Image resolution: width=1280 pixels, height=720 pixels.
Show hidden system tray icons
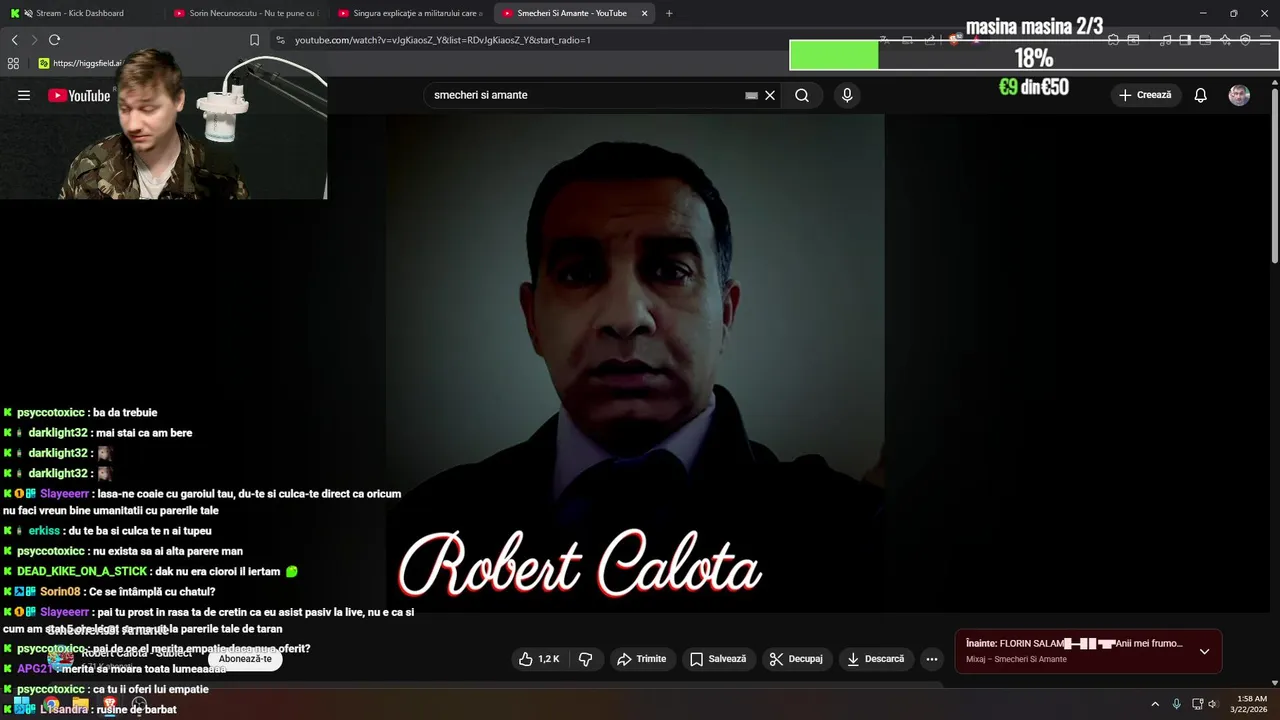[1155, 704]
